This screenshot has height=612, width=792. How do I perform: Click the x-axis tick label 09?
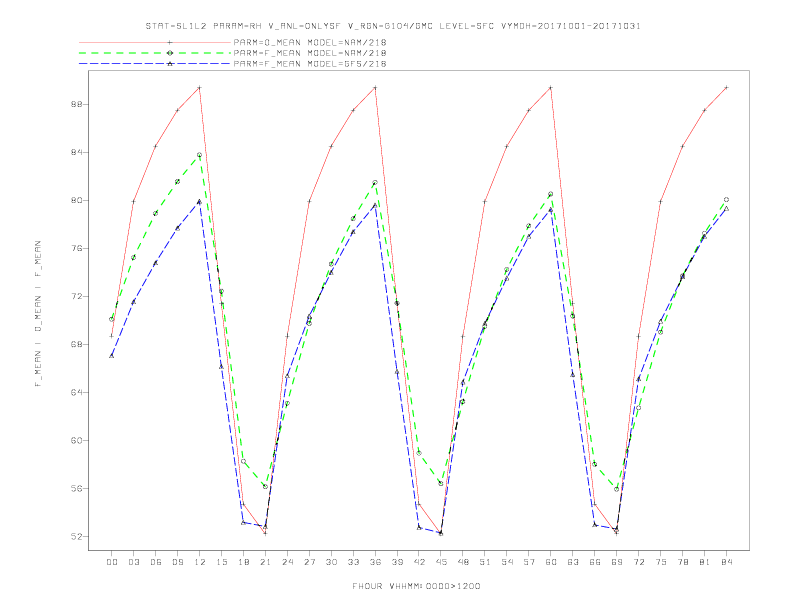point(177,562)
